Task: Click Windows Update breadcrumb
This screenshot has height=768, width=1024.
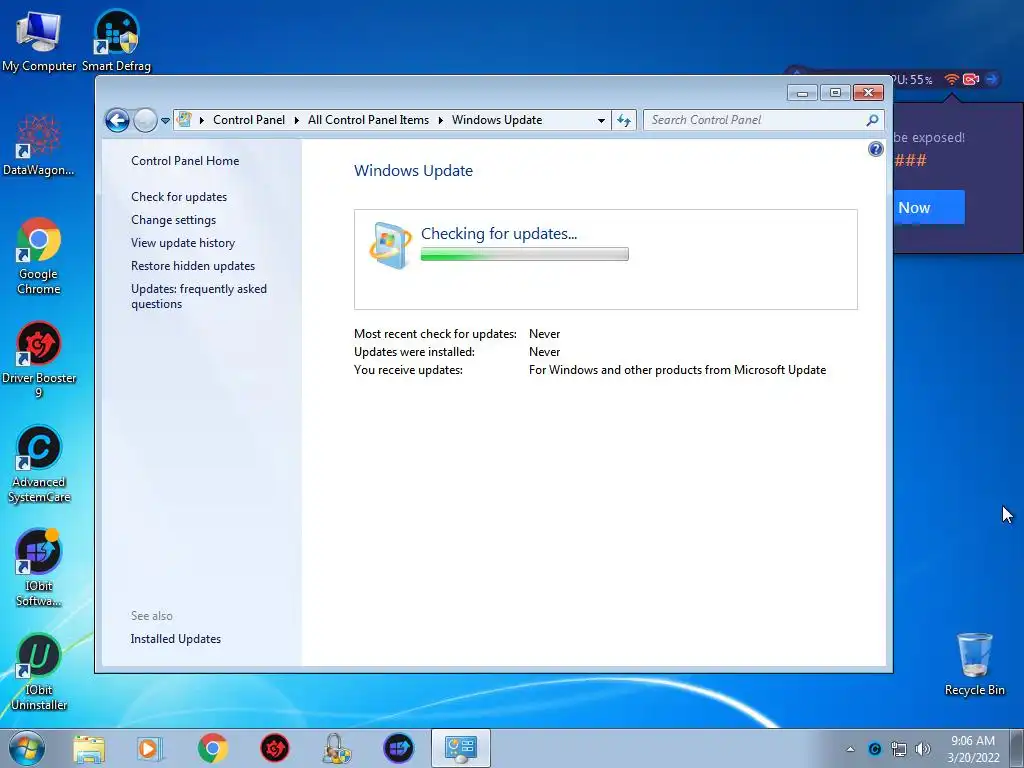Action: [497, 120]
